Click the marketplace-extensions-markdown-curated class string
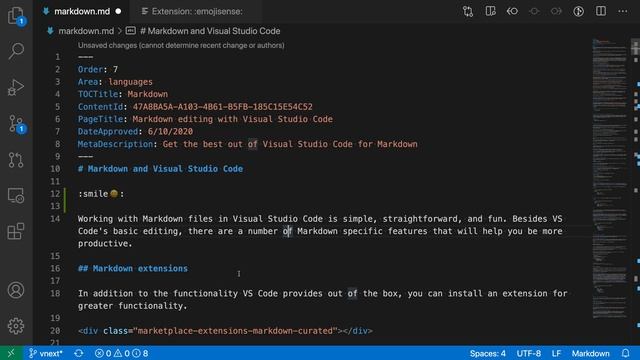Screen dimensions: 640x360 (235, 331)
